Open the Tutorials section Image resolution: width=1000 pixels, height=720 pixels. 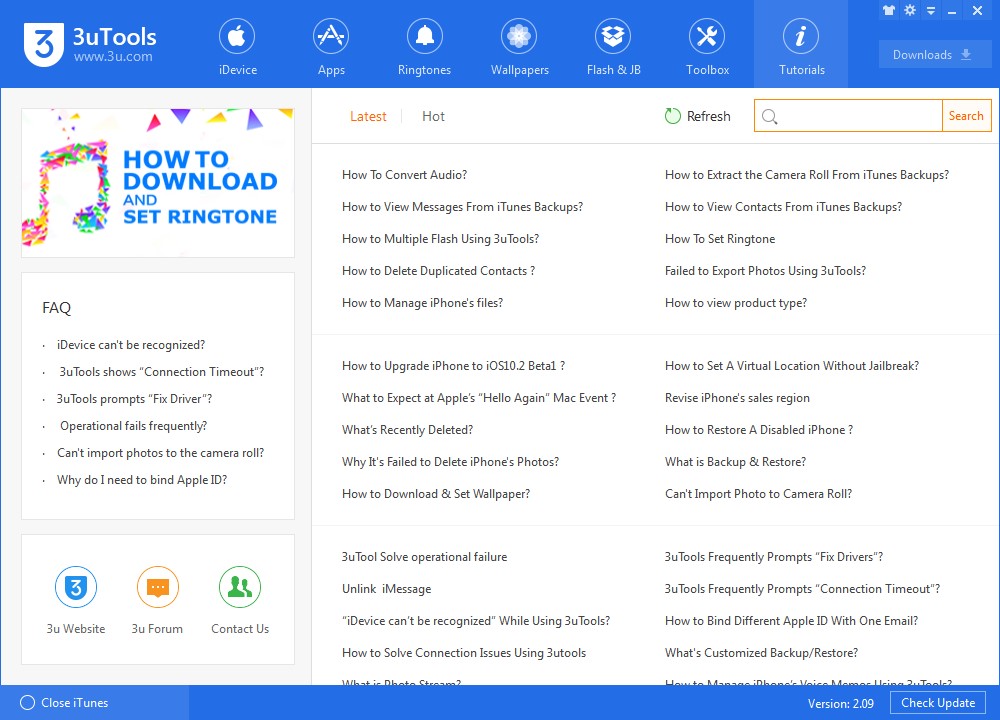801,46
